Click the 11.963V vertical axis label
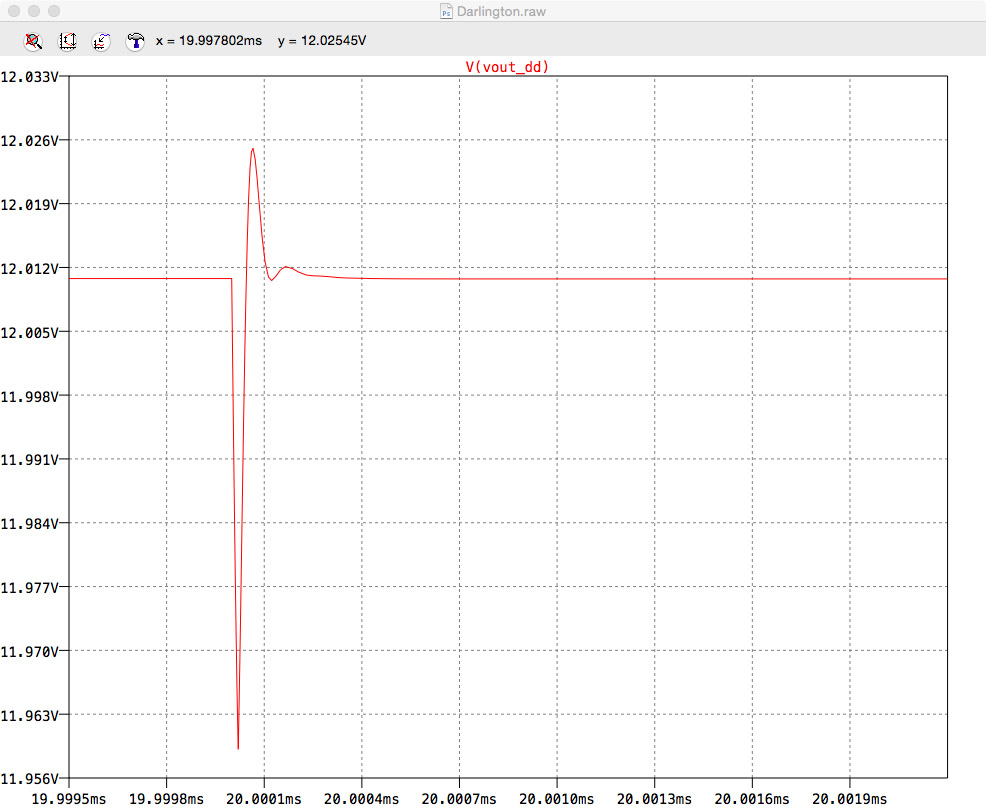 30,716
